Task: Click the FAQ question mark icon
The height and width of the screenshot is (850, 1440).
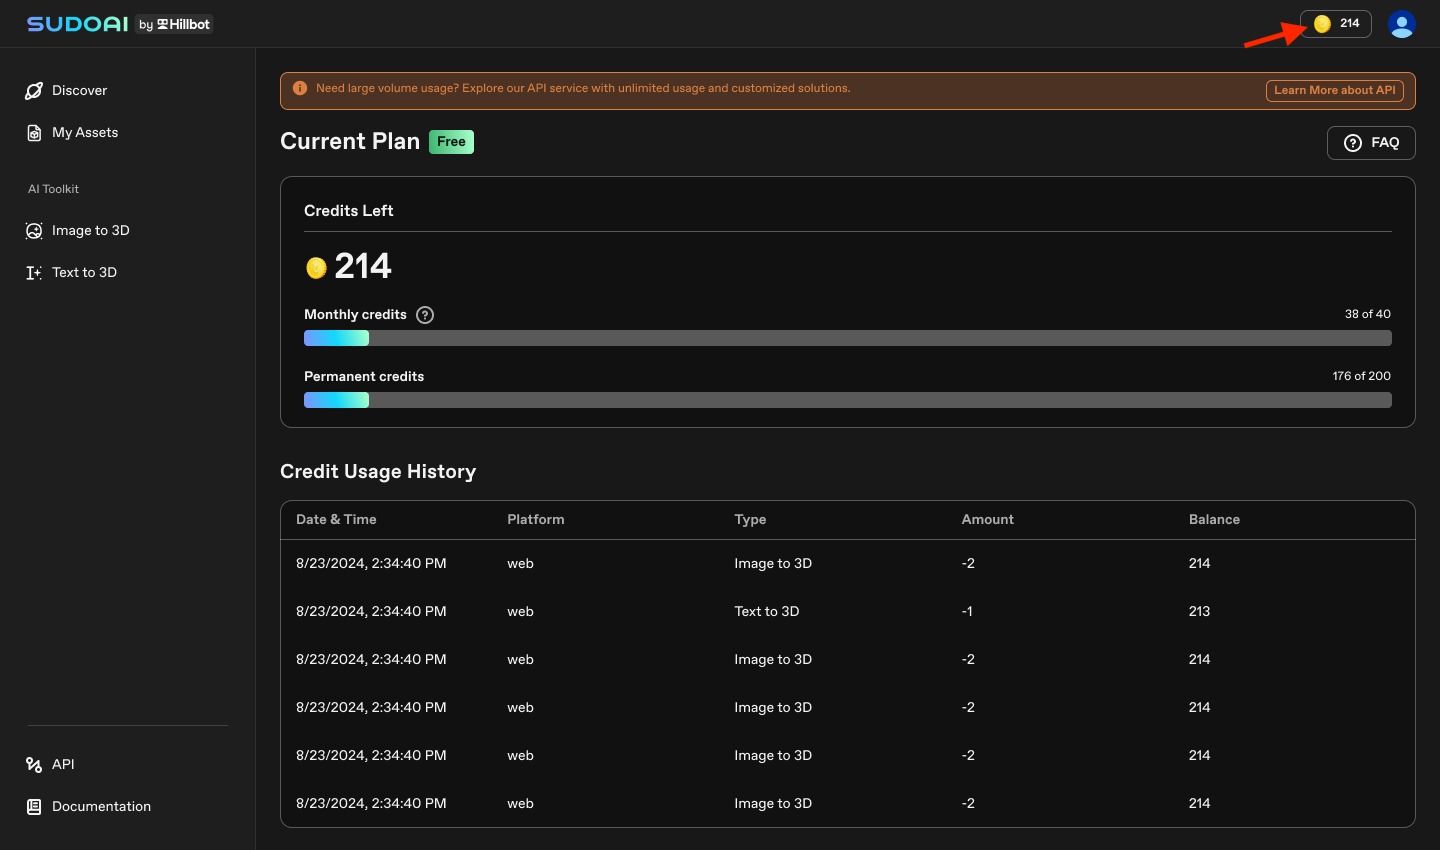Action: (x=1353, y=143)
